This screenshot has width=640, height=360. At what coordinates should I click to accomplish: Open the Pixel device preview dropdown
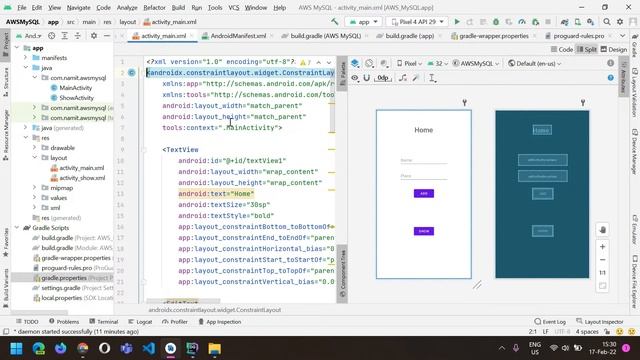point(409,63)
